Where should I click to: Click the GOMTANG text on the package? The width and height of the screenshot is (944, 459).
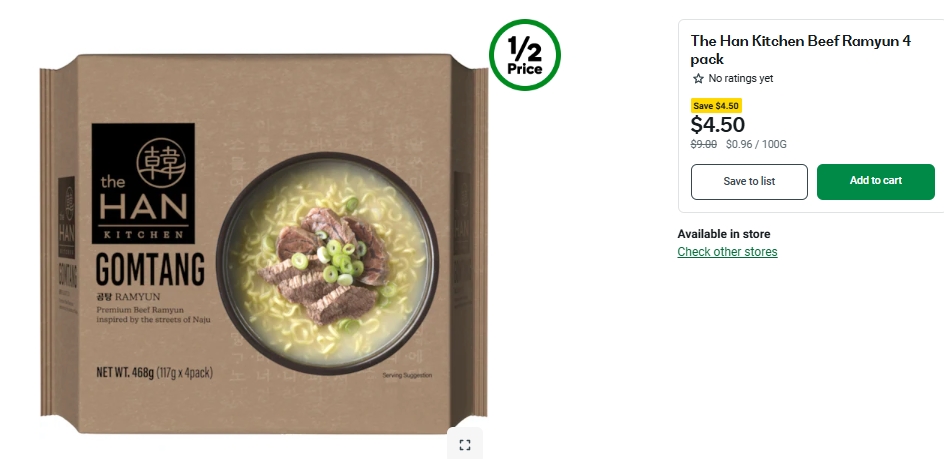pos(150,270)
